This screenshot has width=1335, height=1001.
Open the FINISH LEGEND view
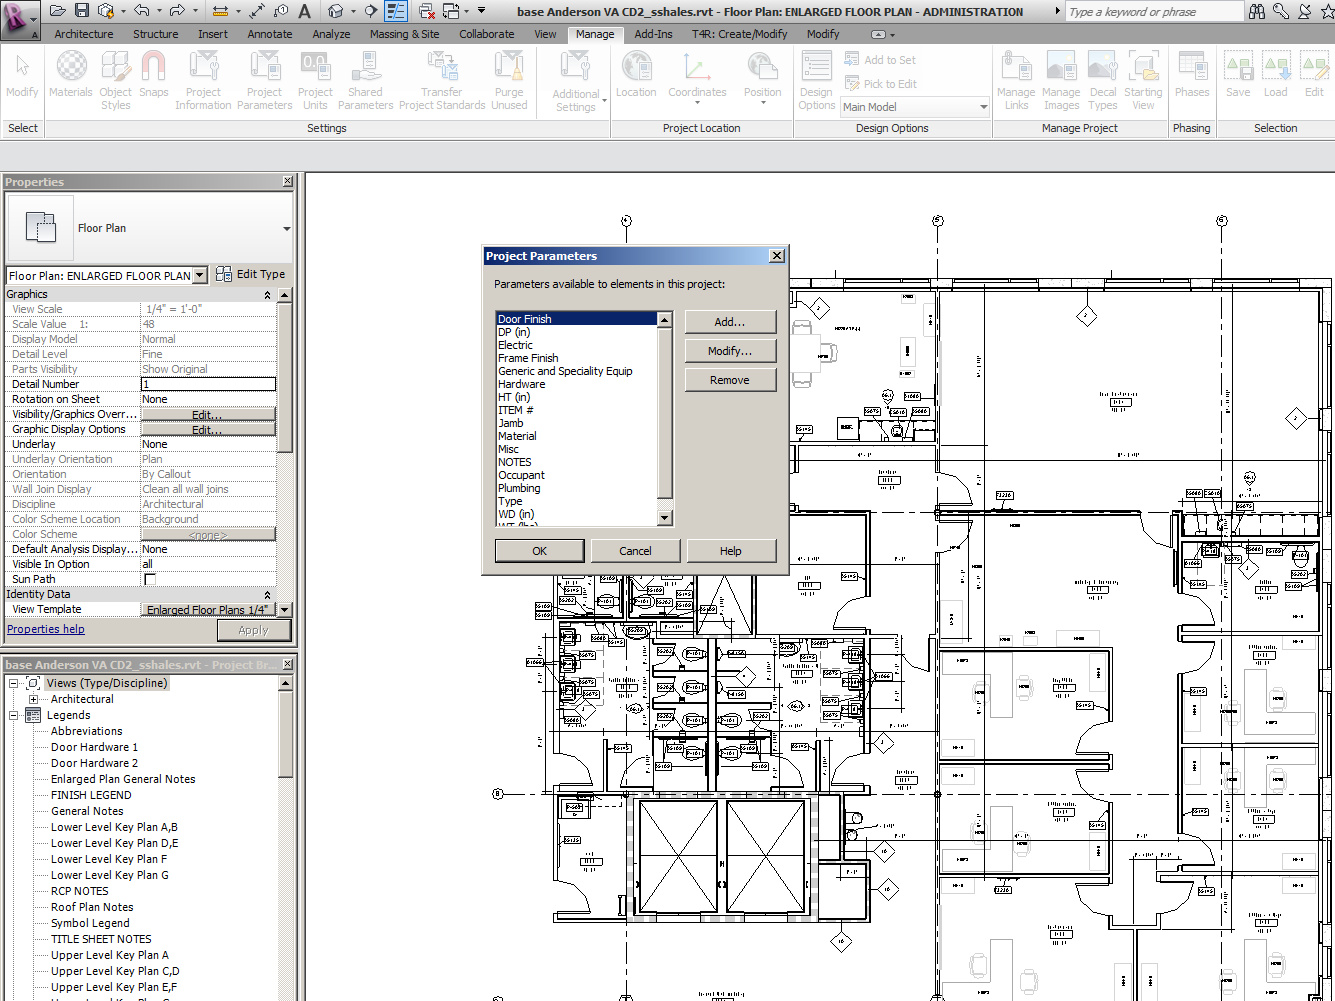(91, 795)
